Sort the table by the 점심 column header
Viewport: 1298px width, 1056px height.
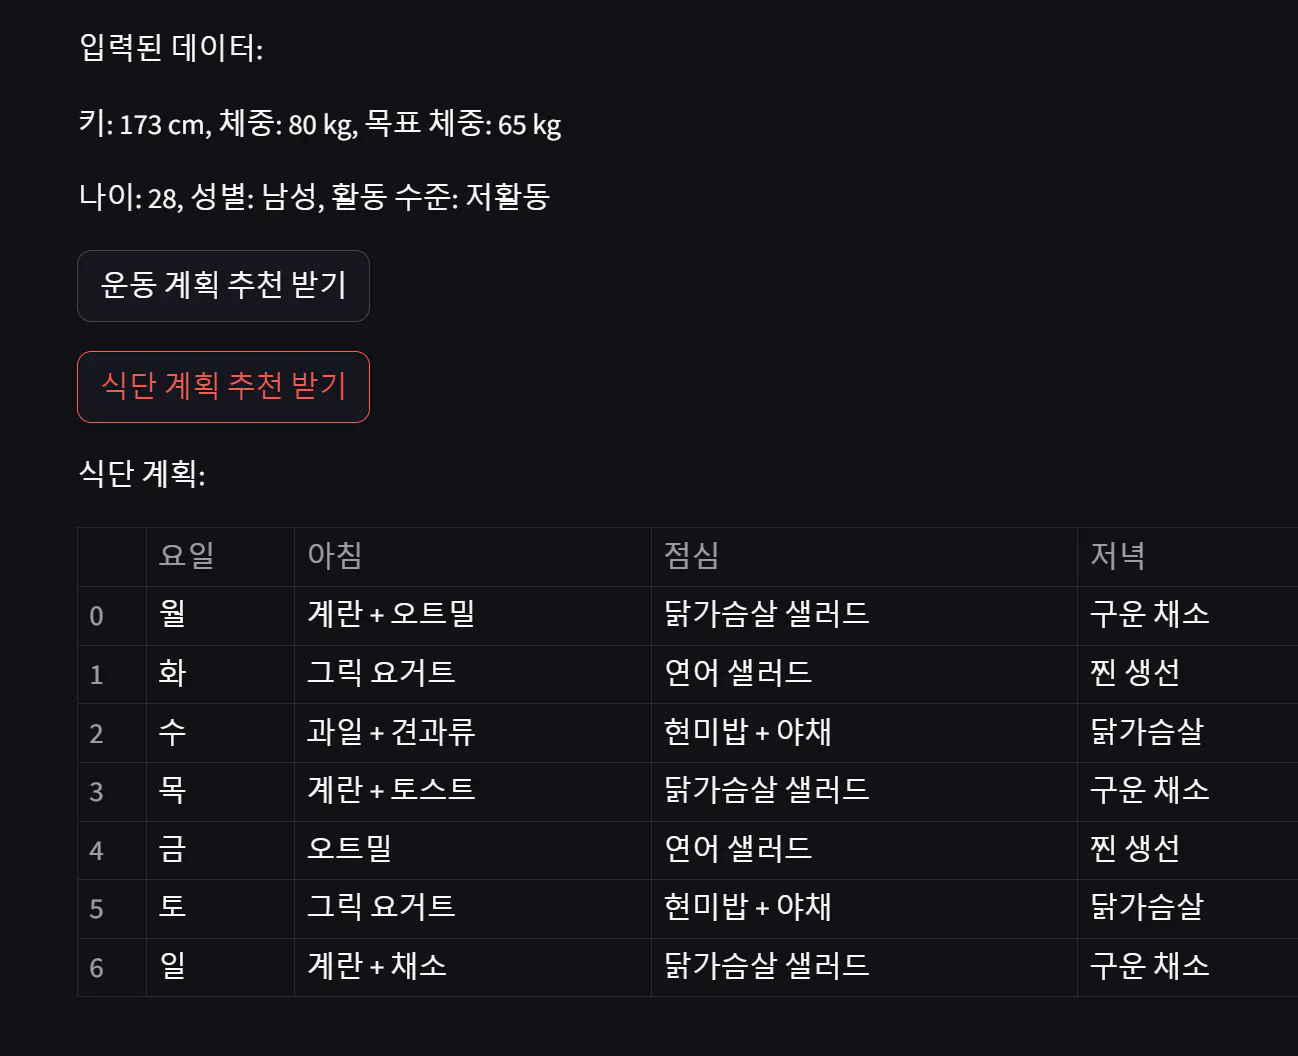pyautogui.click(x=692, y=556)
